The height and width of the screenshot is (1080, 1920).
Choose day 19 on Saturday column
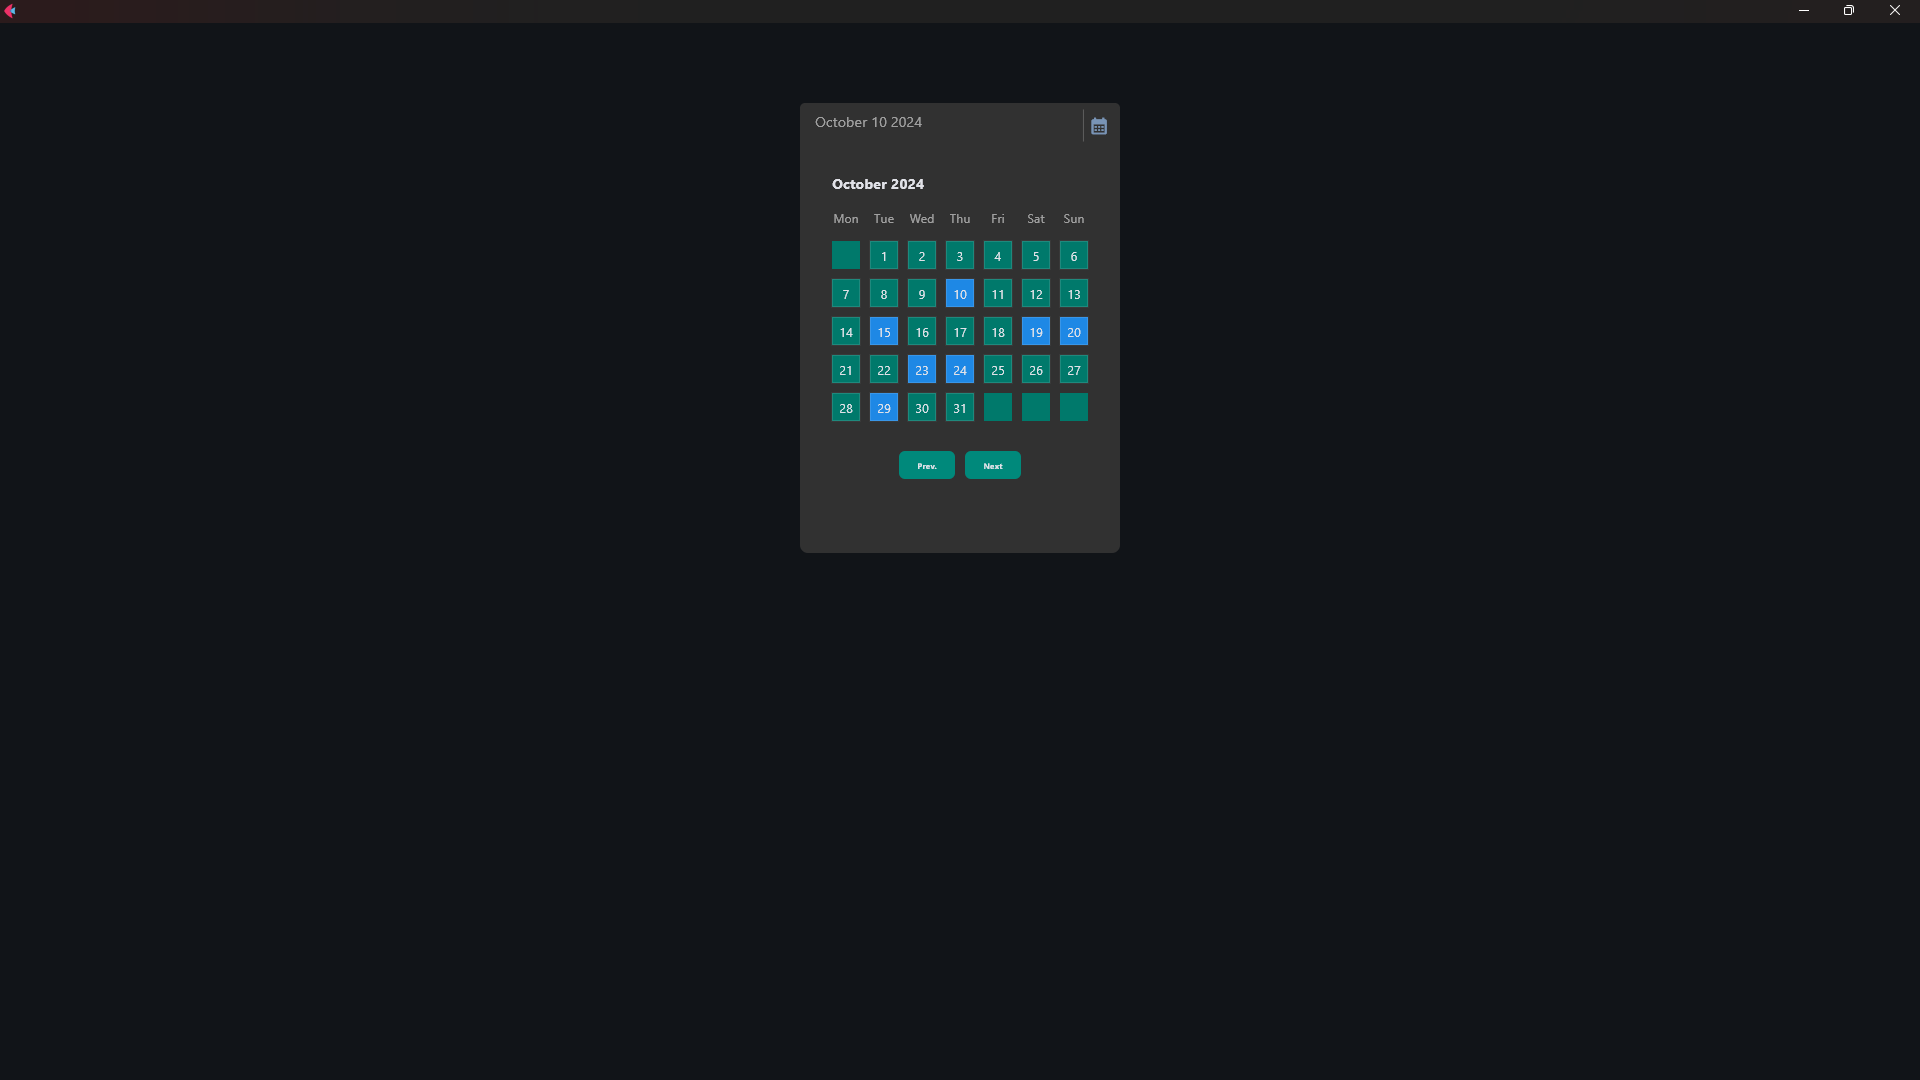tap(1035, 332)
